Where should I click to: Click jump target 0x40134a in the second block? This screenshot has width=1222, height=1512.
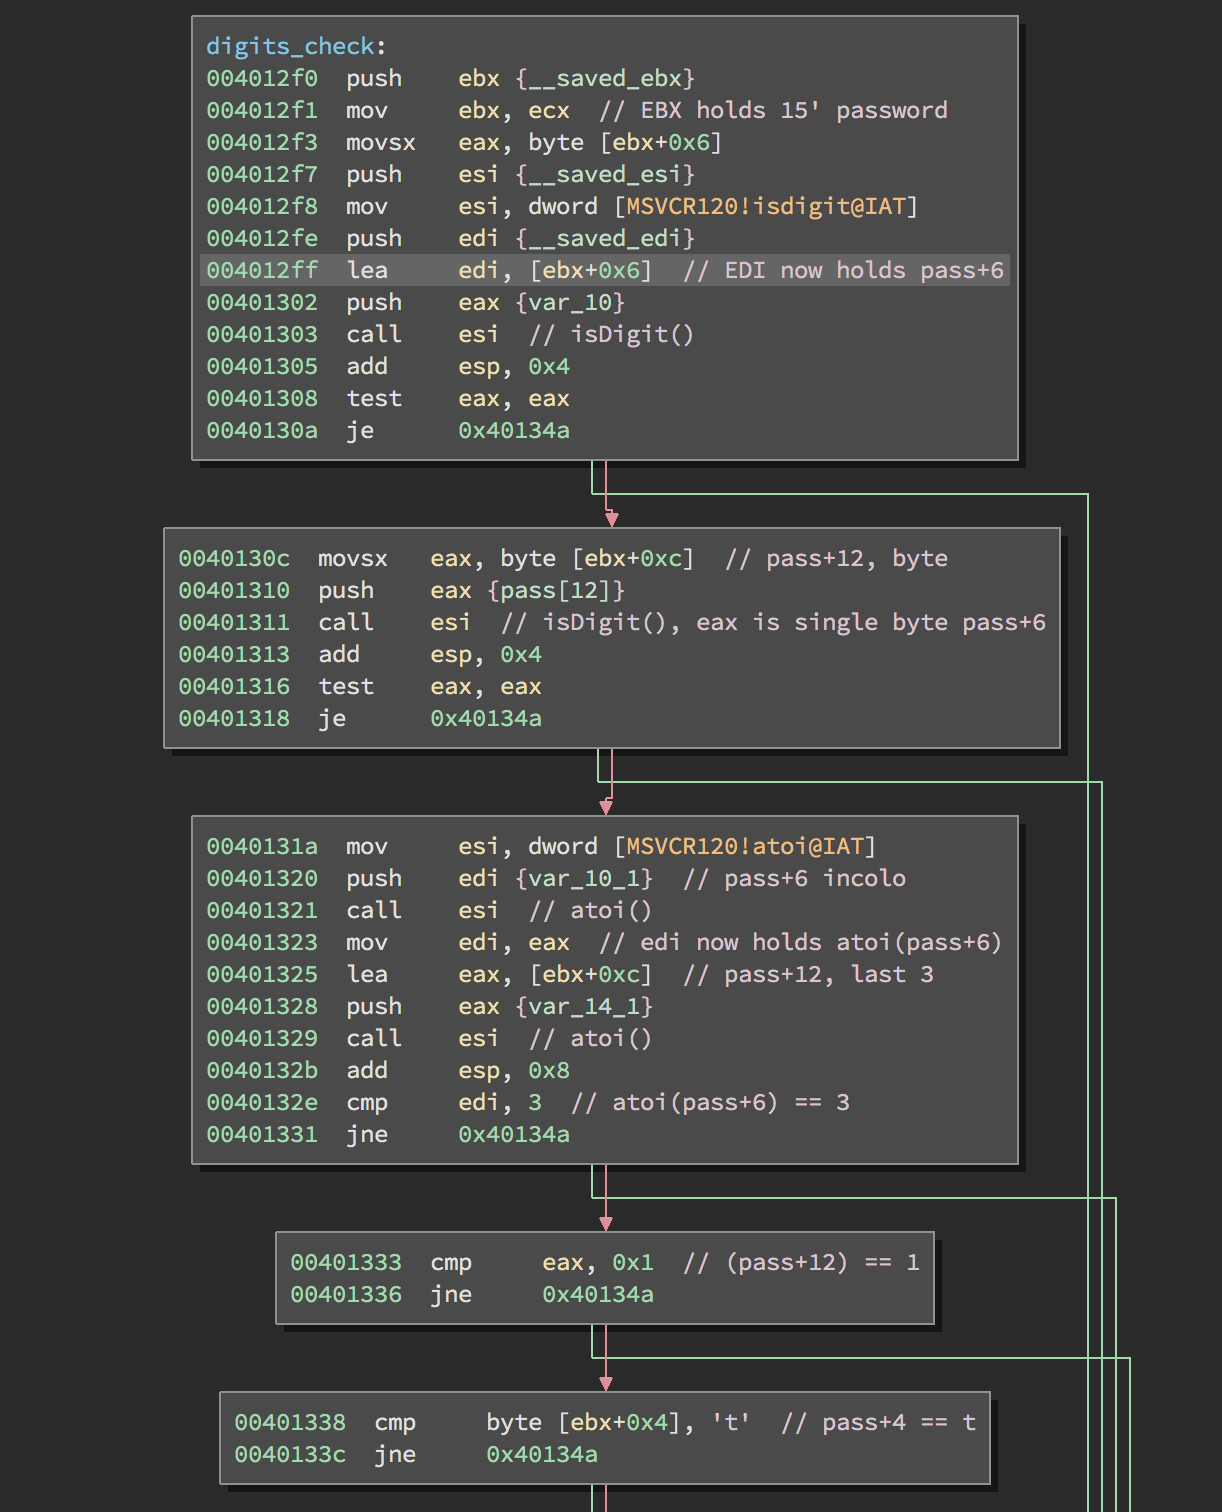486,718
